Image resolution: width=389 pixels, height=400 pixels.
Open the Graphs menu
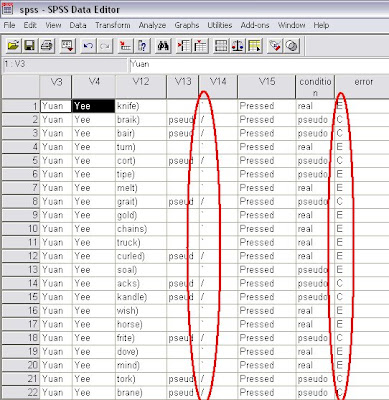click(x=187, y=25)
